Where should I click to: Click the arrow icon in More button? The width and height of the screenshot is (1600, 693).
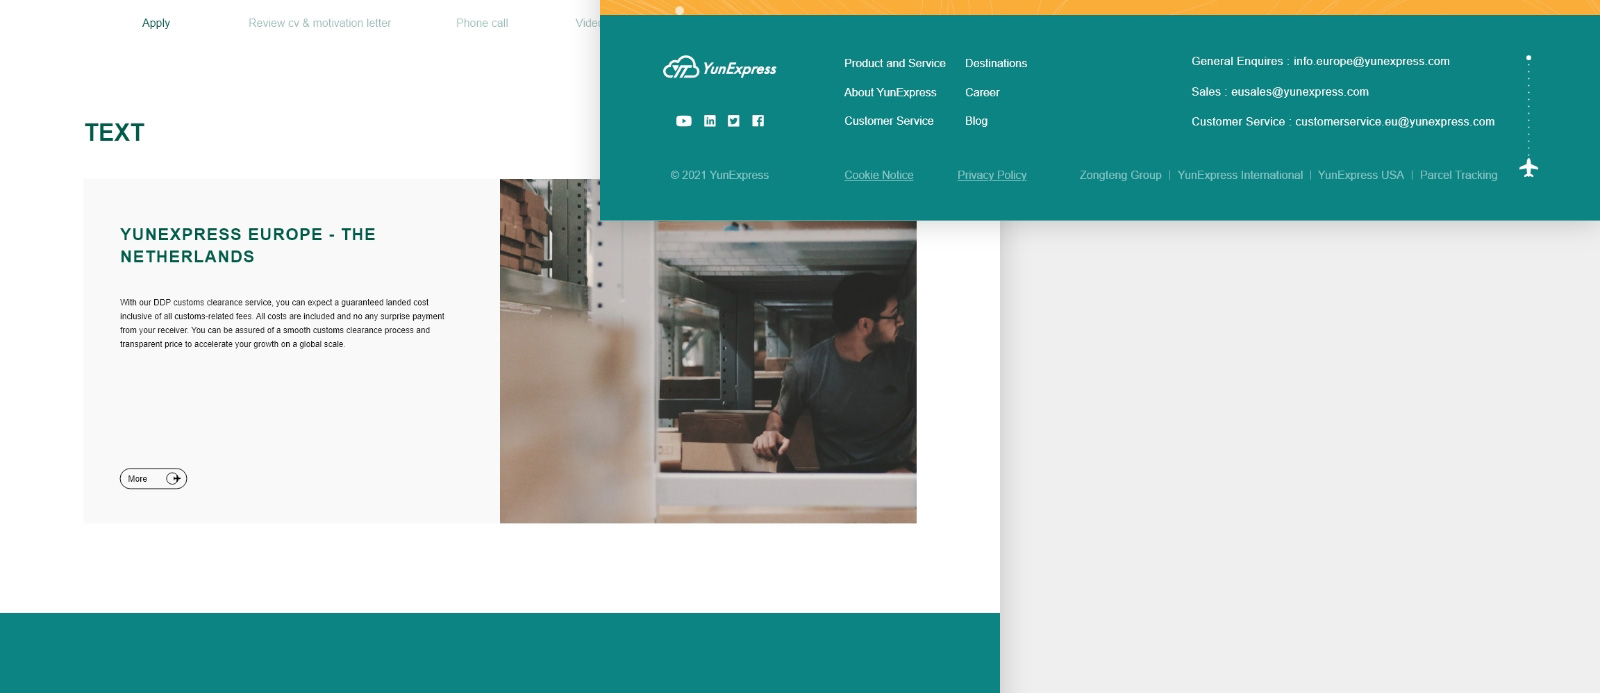tap(174, 479)
